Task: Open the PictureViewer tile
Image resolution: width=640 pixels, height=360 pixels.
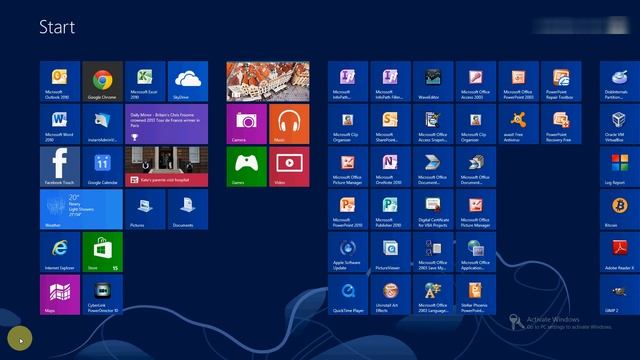Action: point(391,252)
